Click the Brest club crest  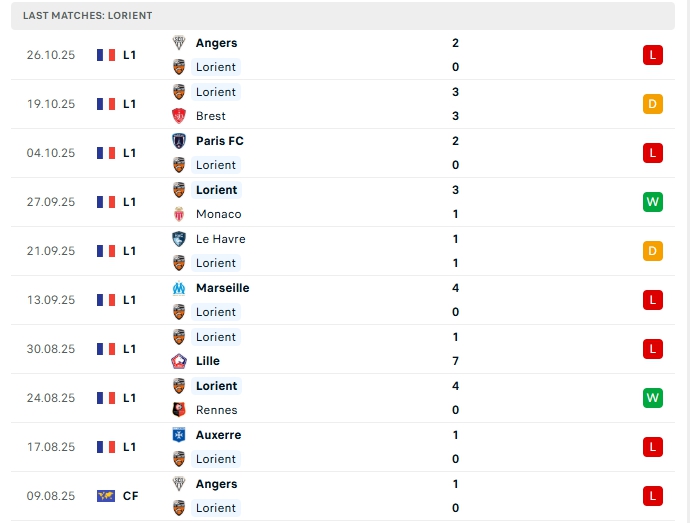point(179,116)
